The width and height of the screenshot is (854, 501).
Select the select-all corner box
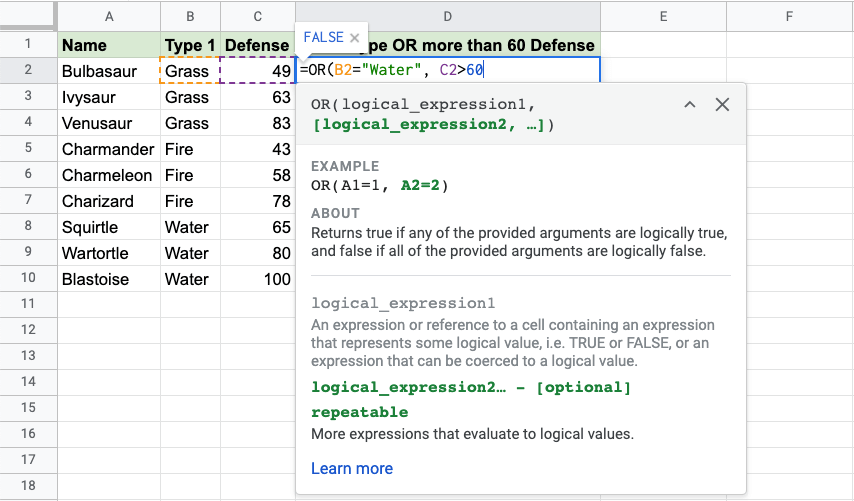pos(28,15)
